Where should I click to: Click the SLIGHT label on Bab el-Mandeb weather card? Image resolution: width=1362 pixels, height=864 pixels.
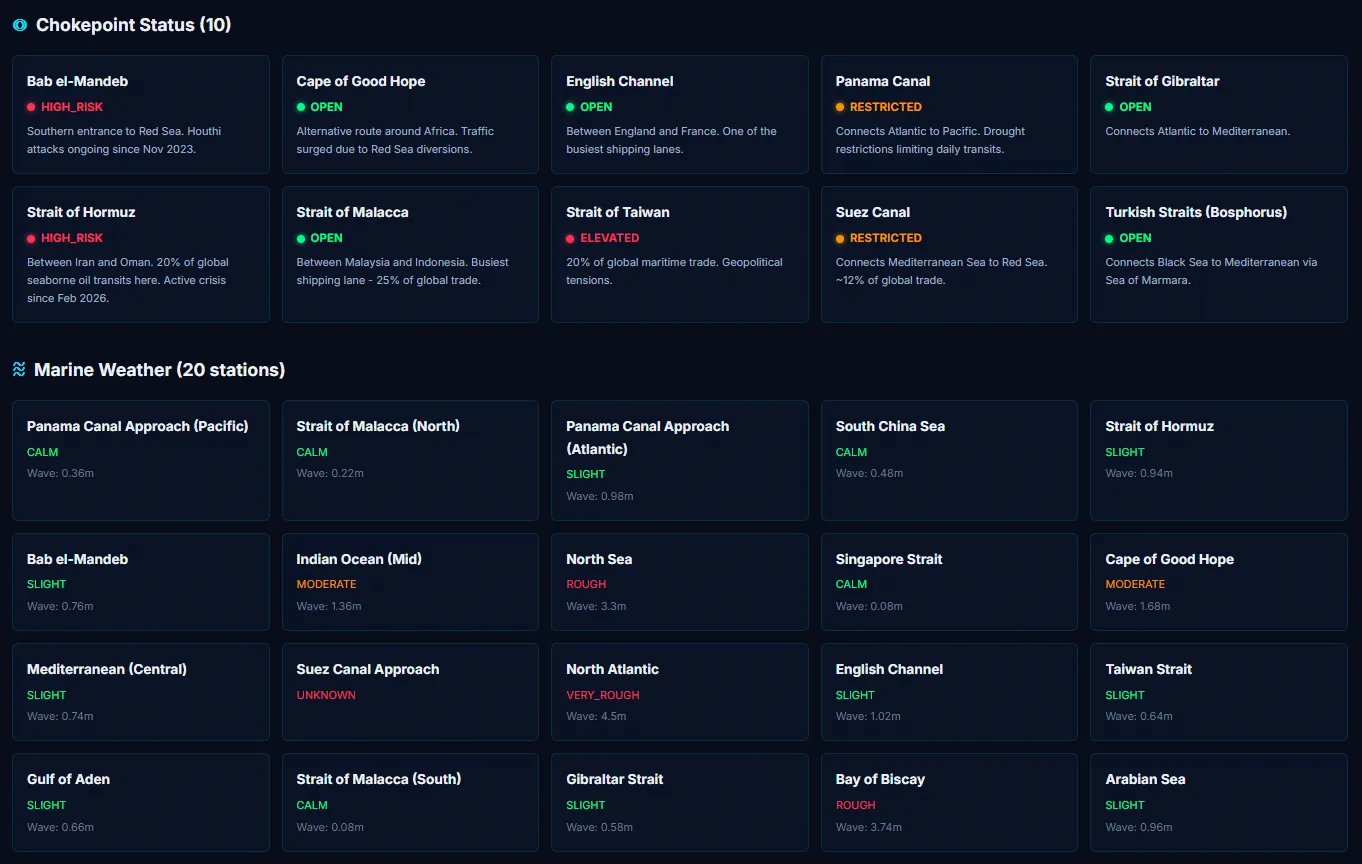point(46,584)
